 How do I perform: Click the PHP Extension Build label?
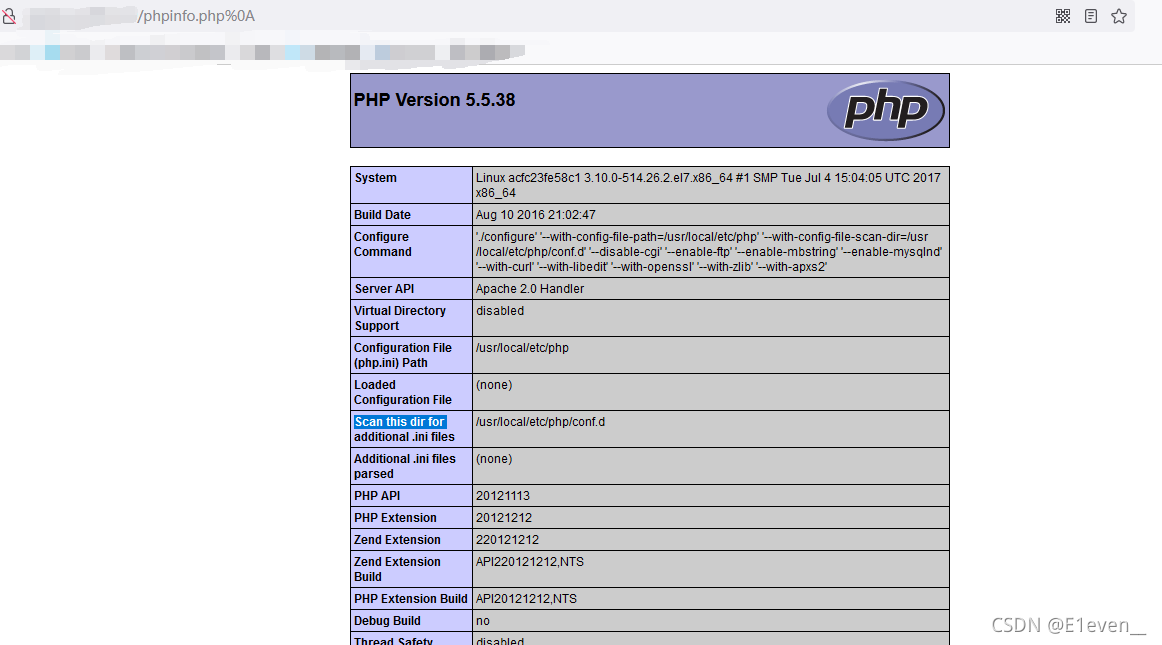pos(411,601)
